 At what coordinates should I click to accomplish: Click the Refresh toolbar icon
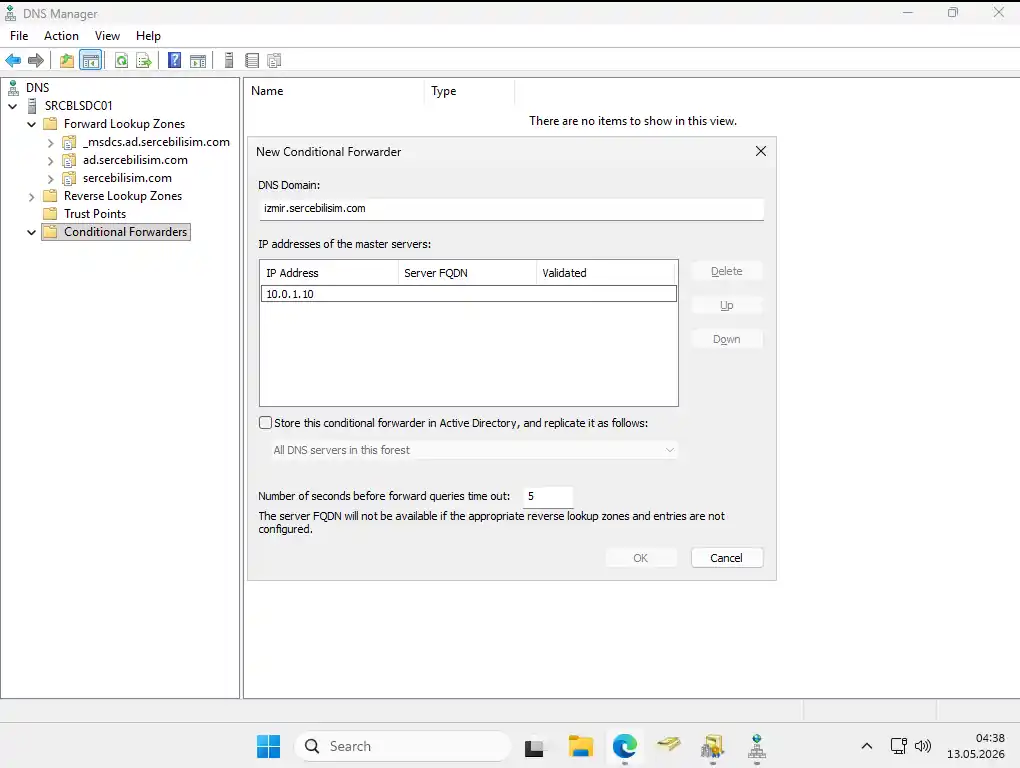pyautogui.click(x=121, y=60)
